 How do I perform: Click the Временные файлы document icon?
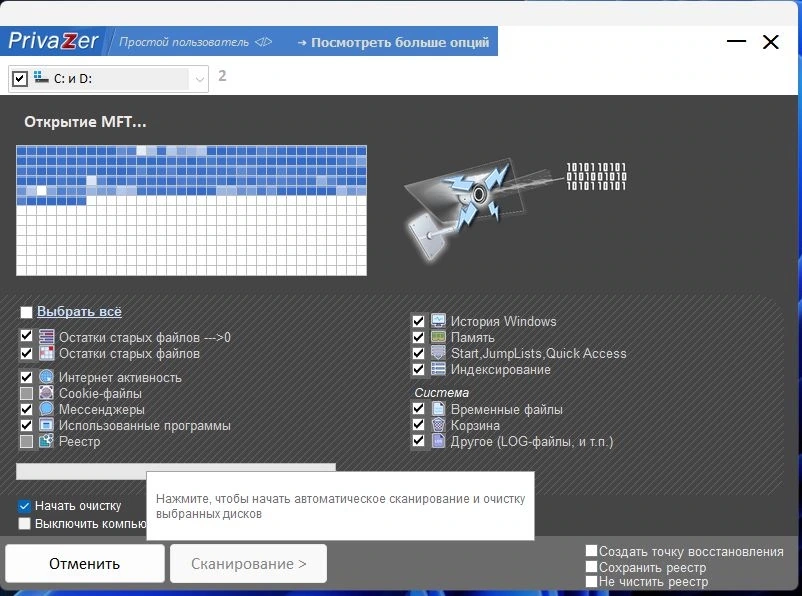[438, 409]
